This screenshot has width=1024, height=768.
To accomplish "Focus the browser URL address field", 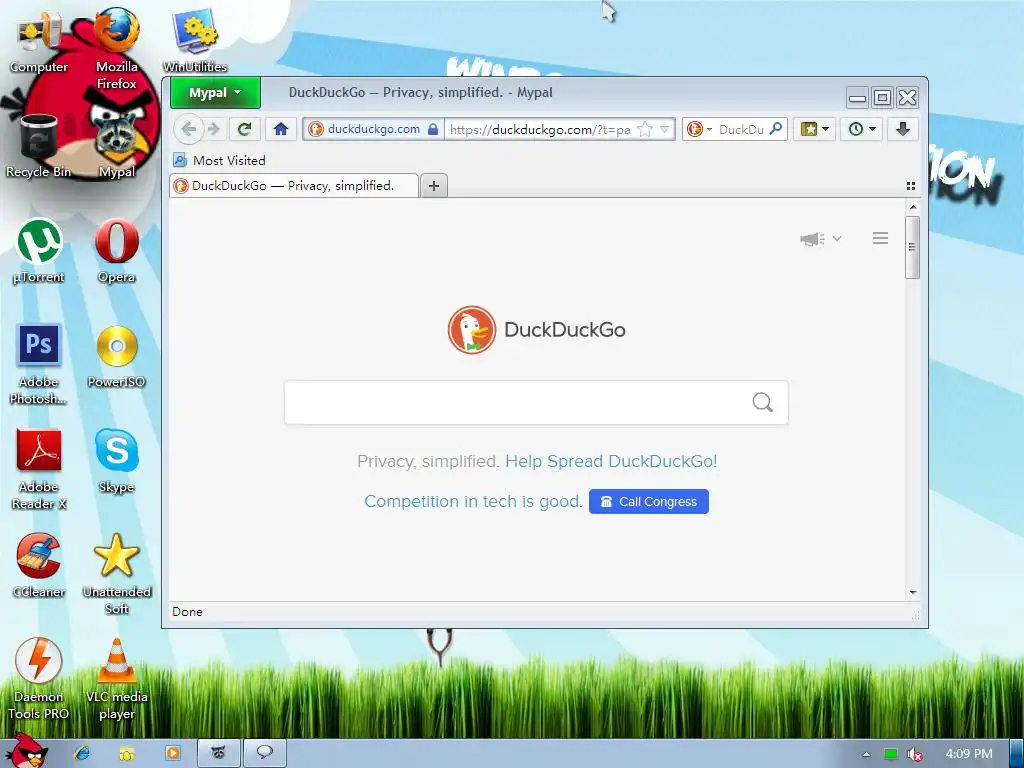I will (540, 129).
